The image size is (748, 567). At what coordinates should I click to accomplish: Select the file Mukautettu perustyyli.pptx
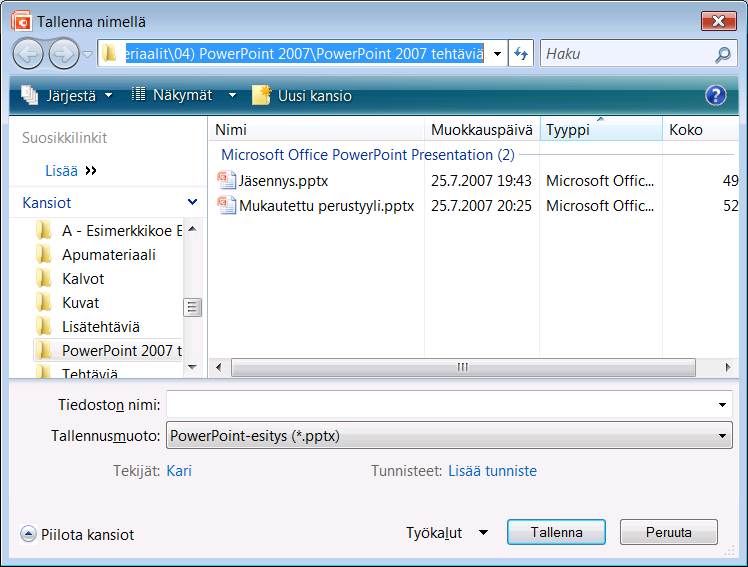[x=326, y=206]
